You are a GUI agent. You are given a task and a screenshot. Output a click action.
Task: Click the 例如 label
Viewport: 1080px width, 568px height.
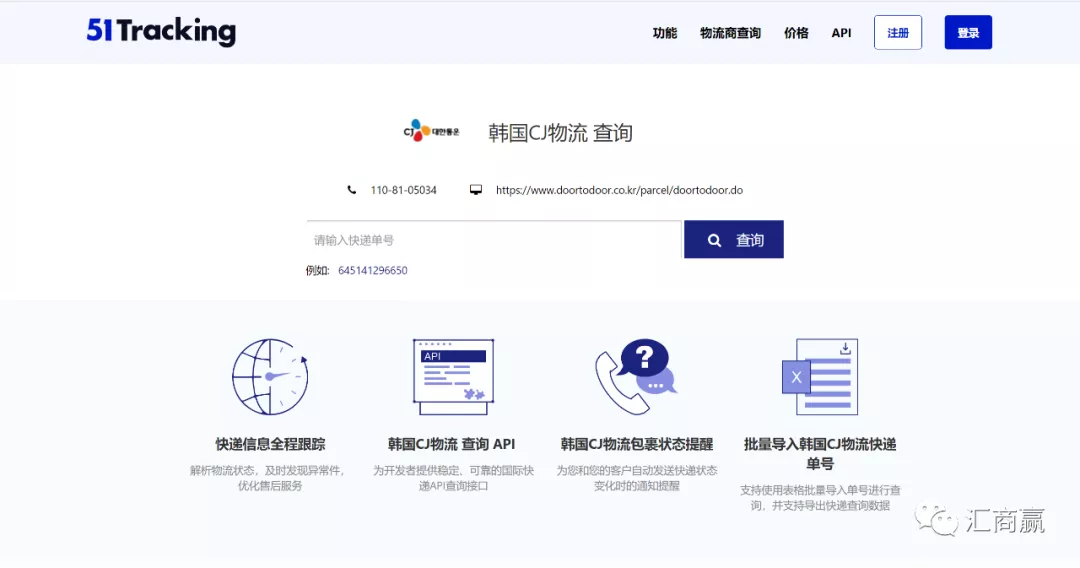(x=318, y=271)
